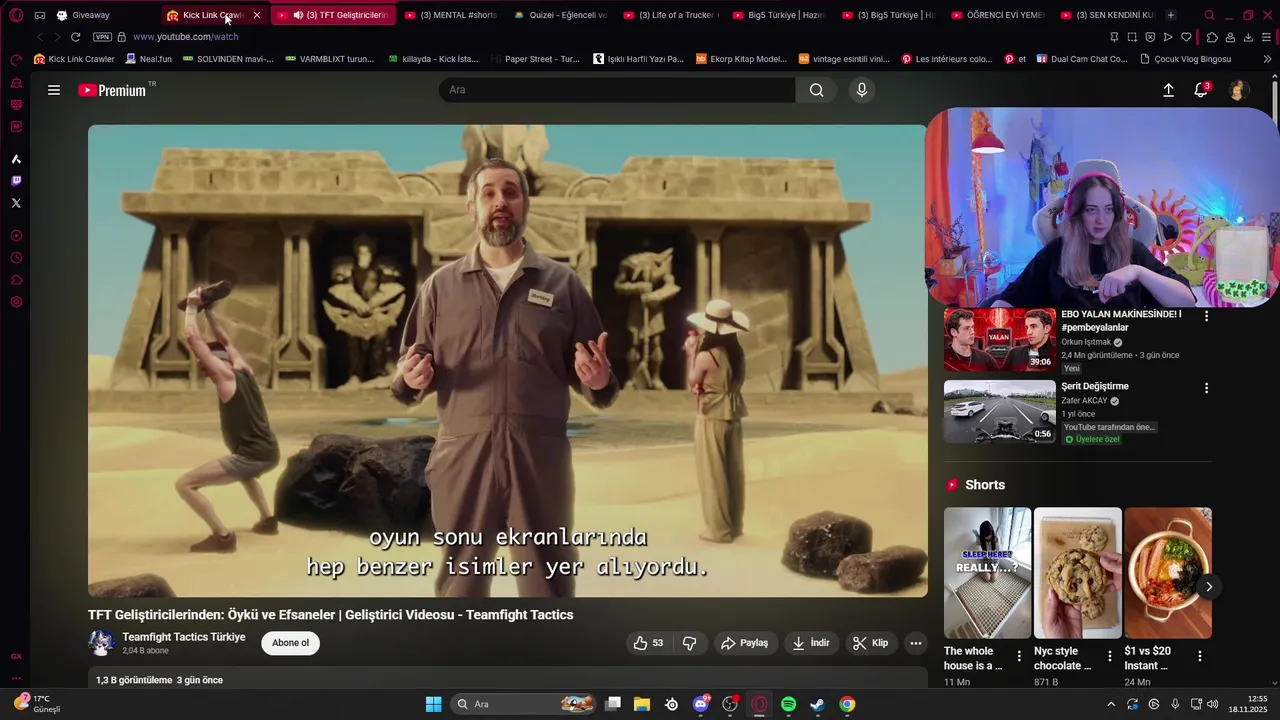The width and height of the screenshot is (1280, 720).
Task: Open options for '$1 vs $20' short
Action: click(x=1200, y=656)
